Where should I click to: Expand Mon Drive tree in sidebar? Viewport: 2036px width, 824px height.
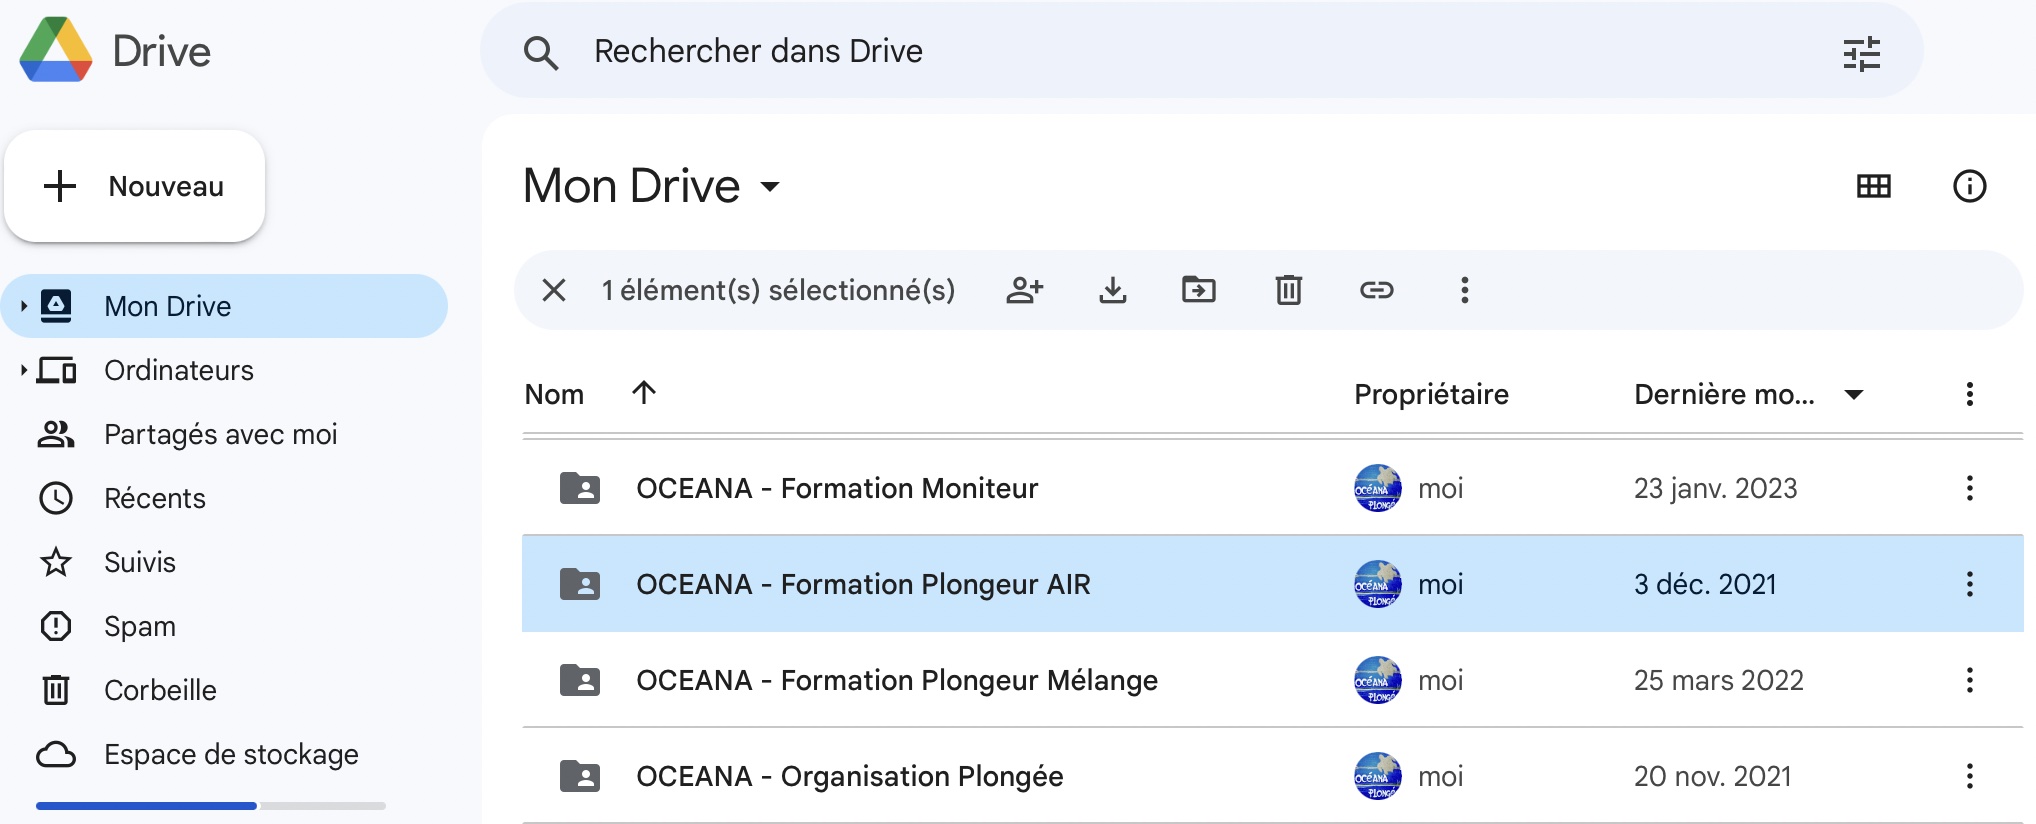[x=23, y=306]
